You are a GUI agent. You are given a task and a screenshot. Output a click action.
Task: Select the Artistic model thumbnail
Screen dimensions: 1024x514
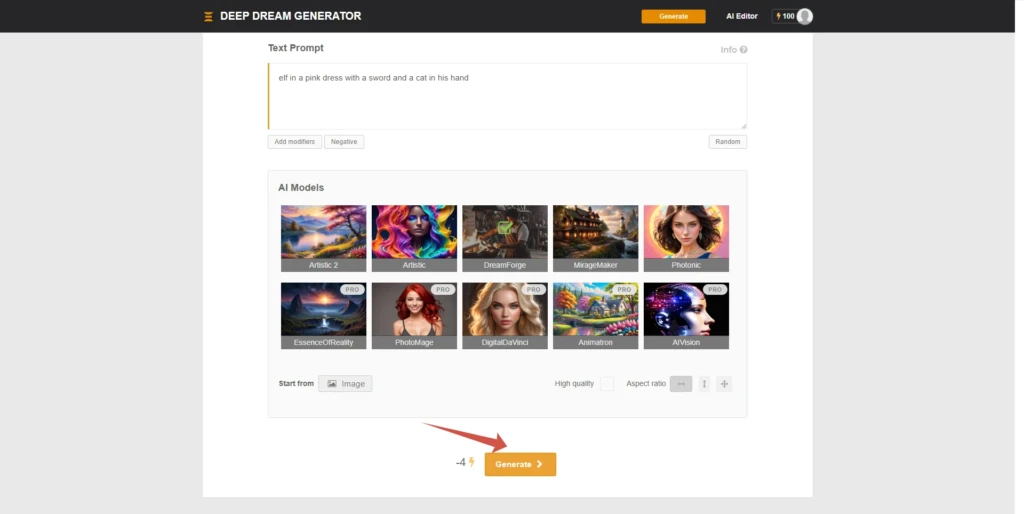[x=414, y=238]
